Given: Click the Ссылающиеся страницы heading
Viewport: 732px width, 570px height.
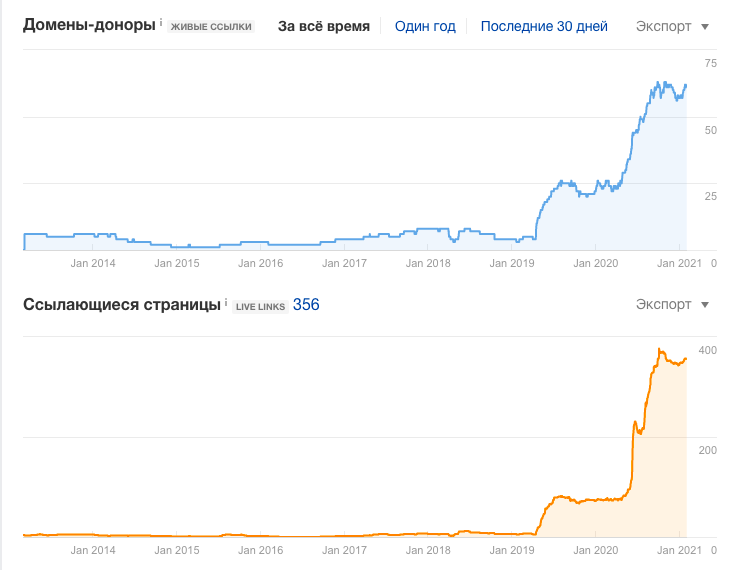Looking at the screenshot, I should [121, 304].
